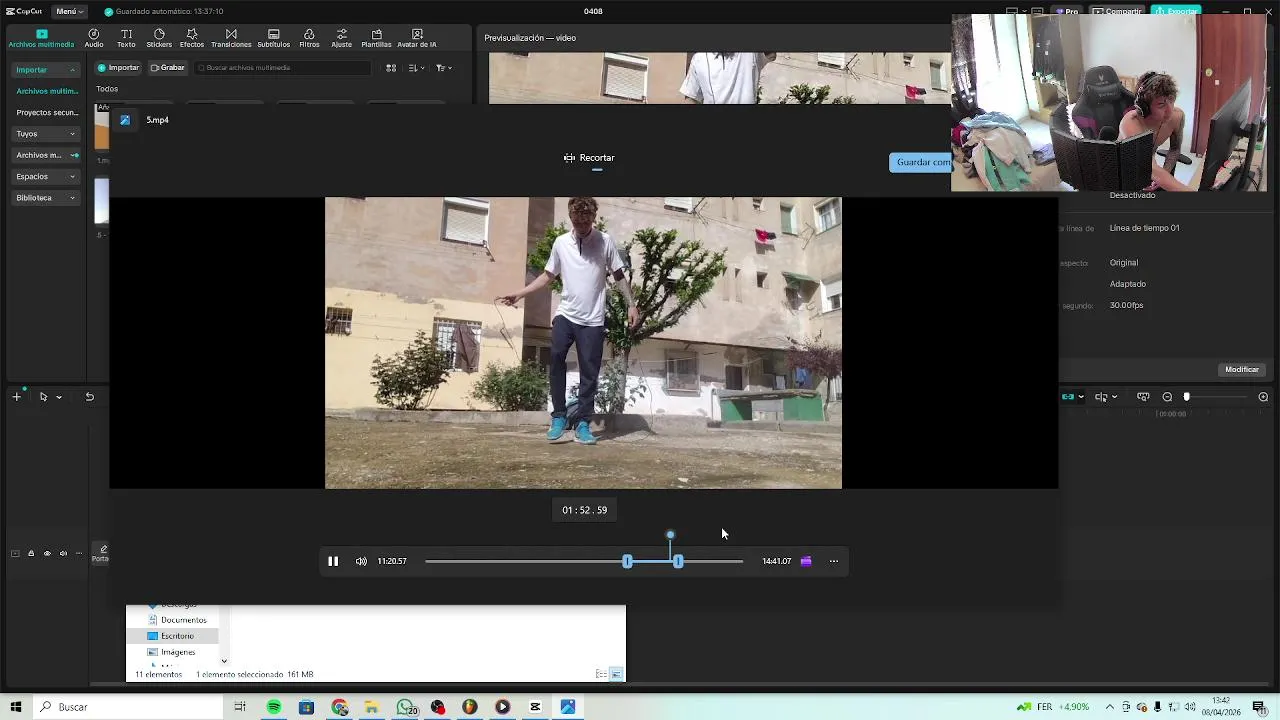Click the Importar button with plus icon

click(118, 68)
